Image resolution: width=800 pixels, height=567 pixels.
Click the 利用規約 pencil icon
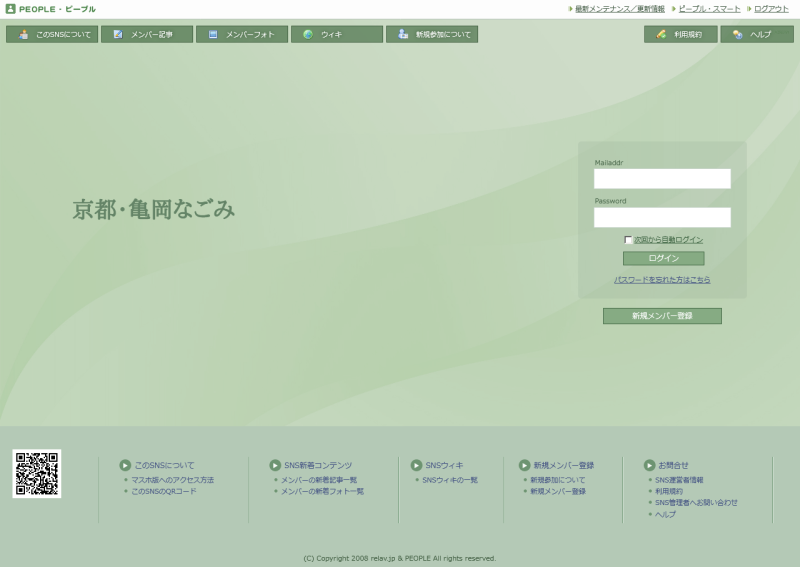(661, 34)
